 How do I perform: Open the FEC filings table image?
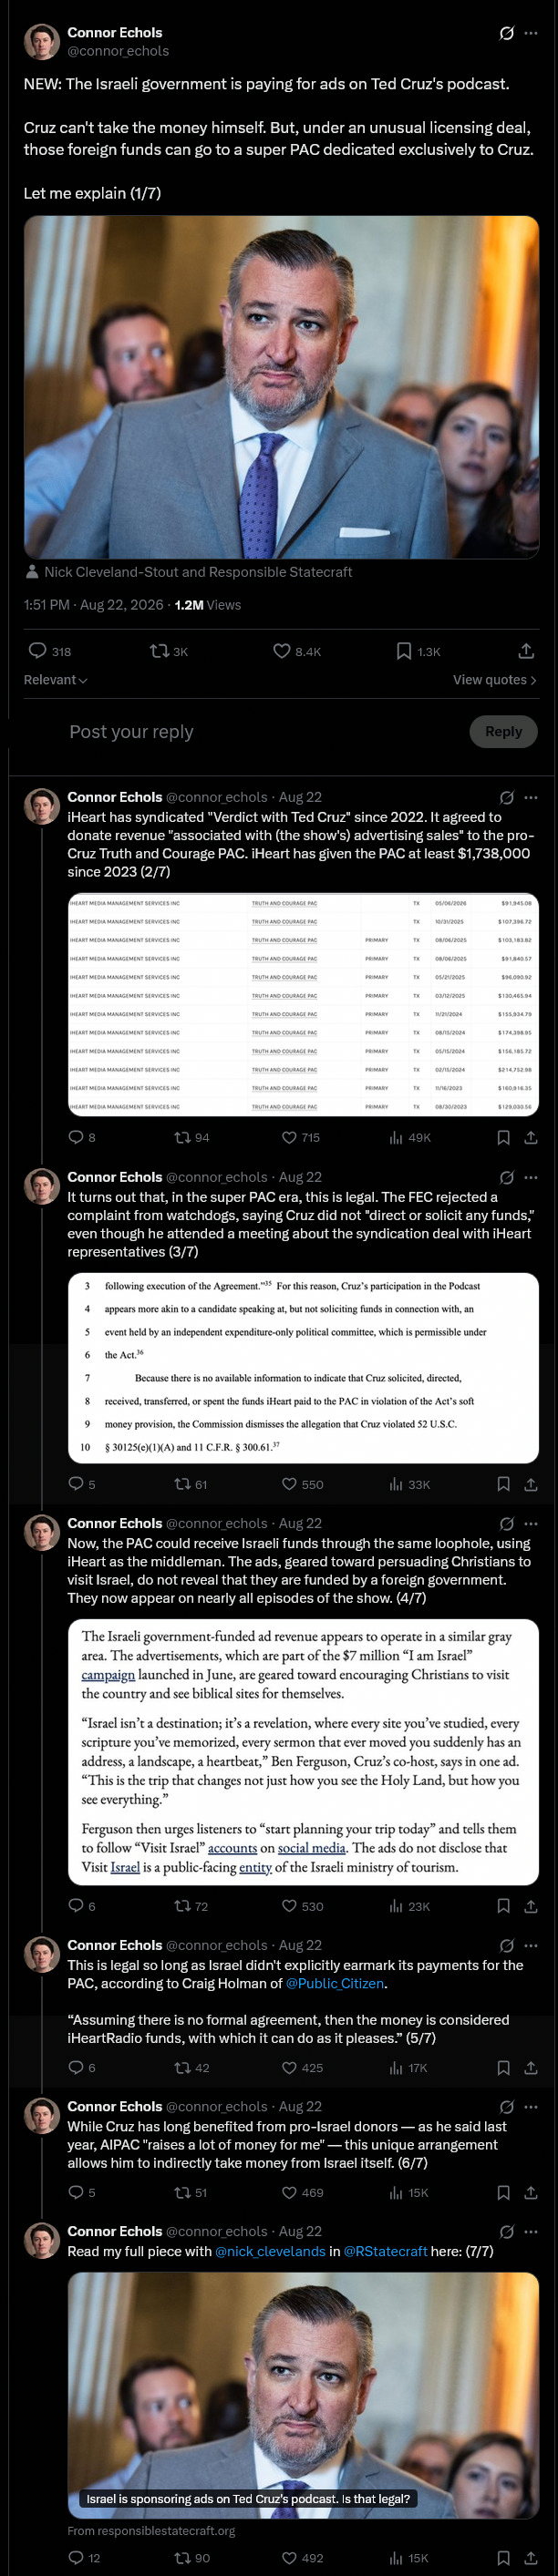[303, 1004]
